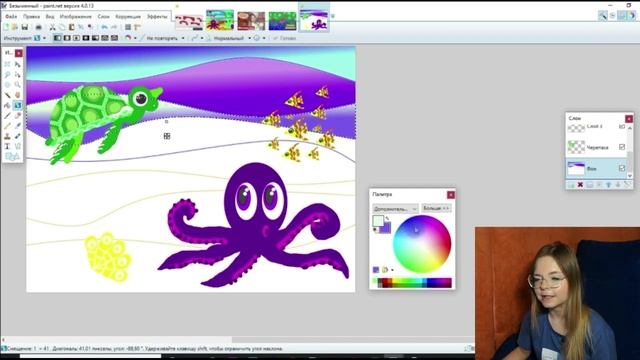Select the Pencil tool
The image size is (640, 360).
tap(7, 126)
